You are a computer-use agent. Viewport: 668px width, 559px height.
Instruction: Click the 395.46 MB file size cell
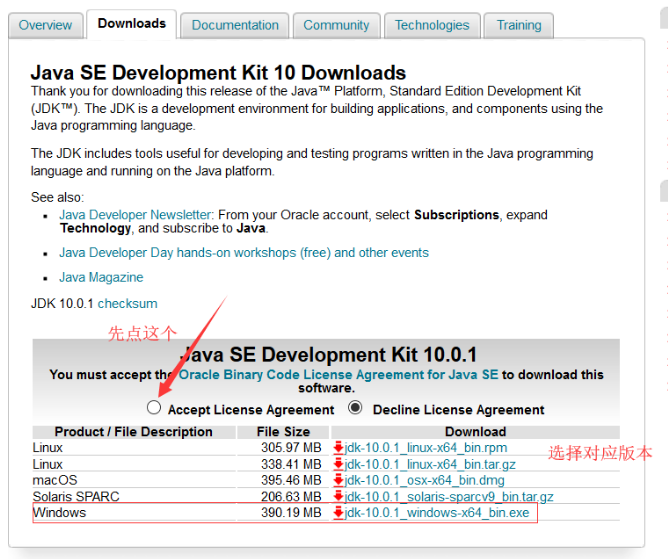click(x=291, y=480)
